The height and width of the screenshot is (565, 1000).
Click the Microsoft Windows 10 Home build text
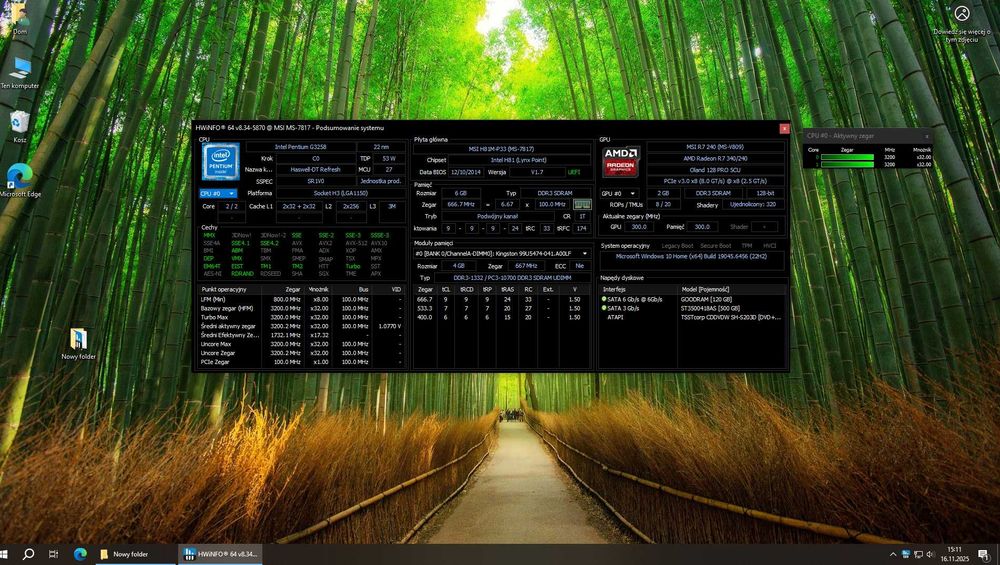pyautogui.click(x=691, y=256)
